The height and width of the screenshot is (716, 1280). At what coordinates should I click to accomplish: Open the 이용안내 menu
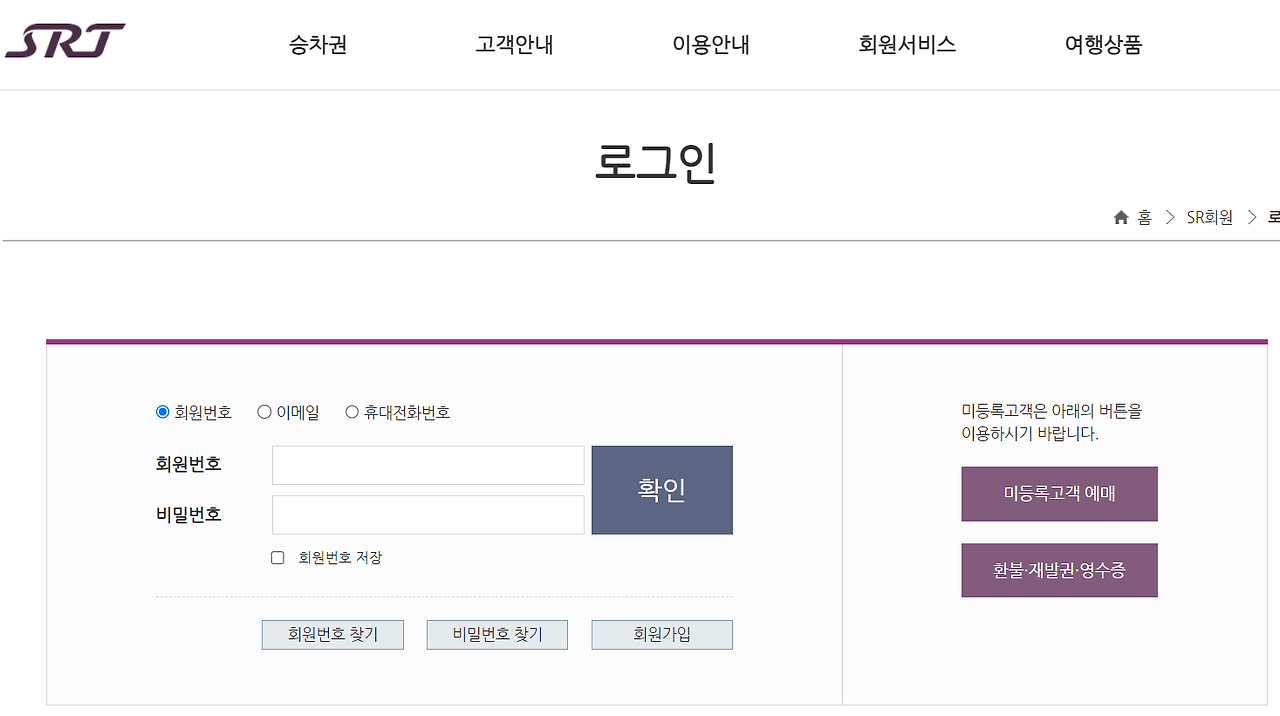point(710,45)
